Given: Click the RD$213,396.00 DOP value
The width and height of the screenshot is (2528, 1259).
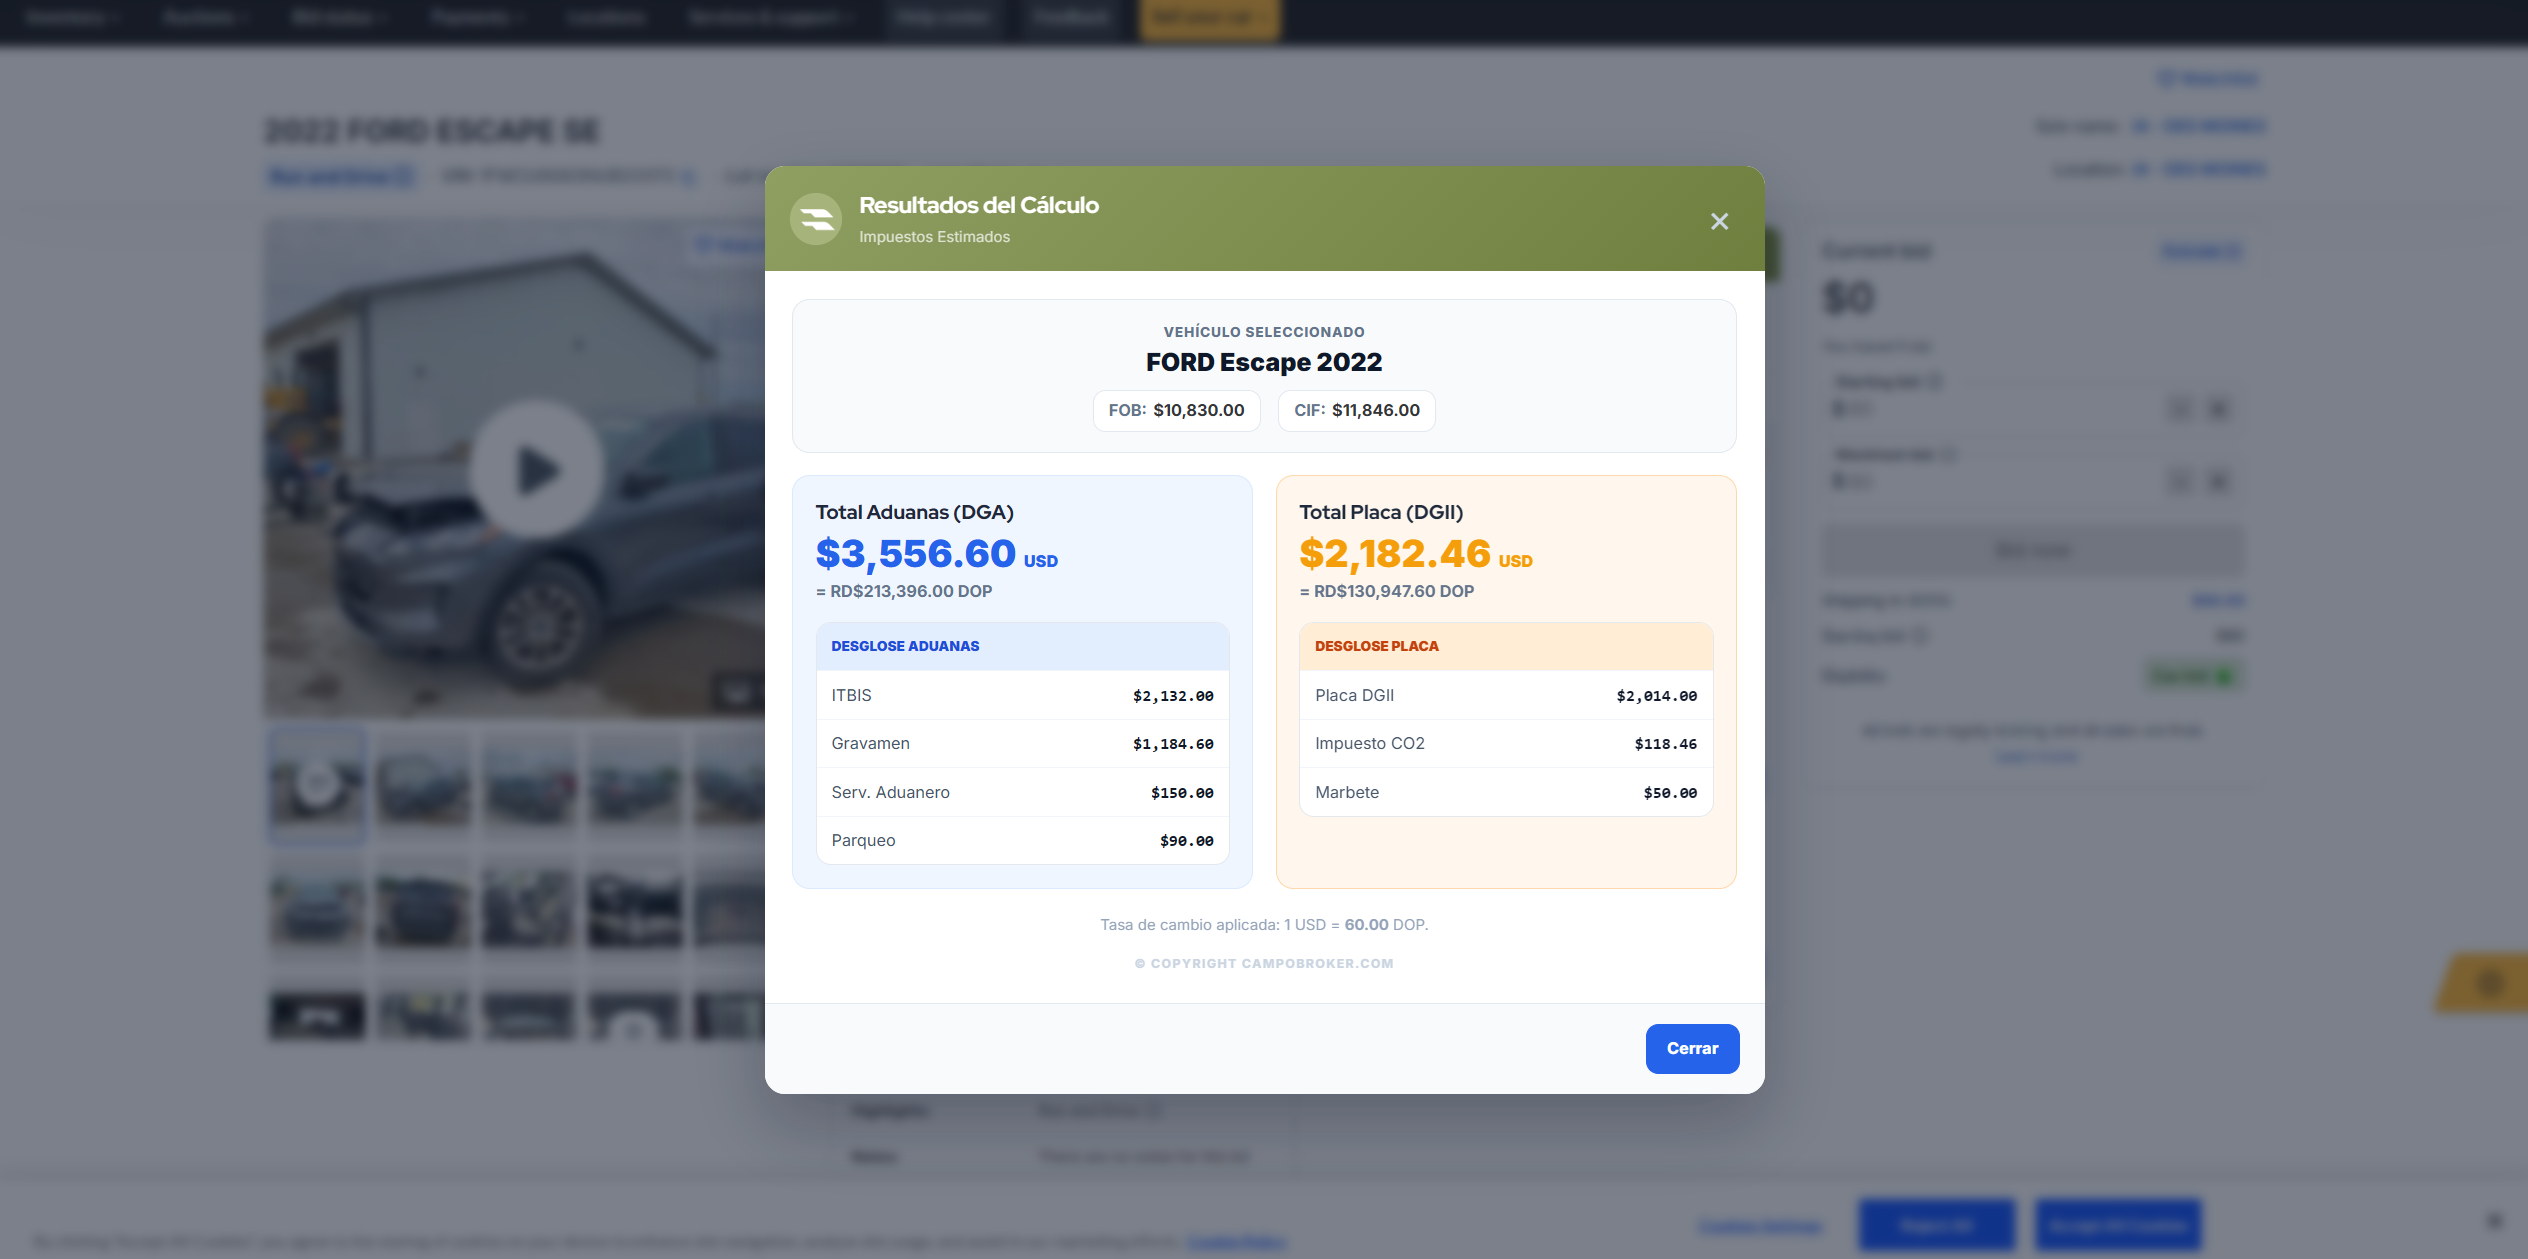Looking at the screenshot, I should [x=904, y=591].
